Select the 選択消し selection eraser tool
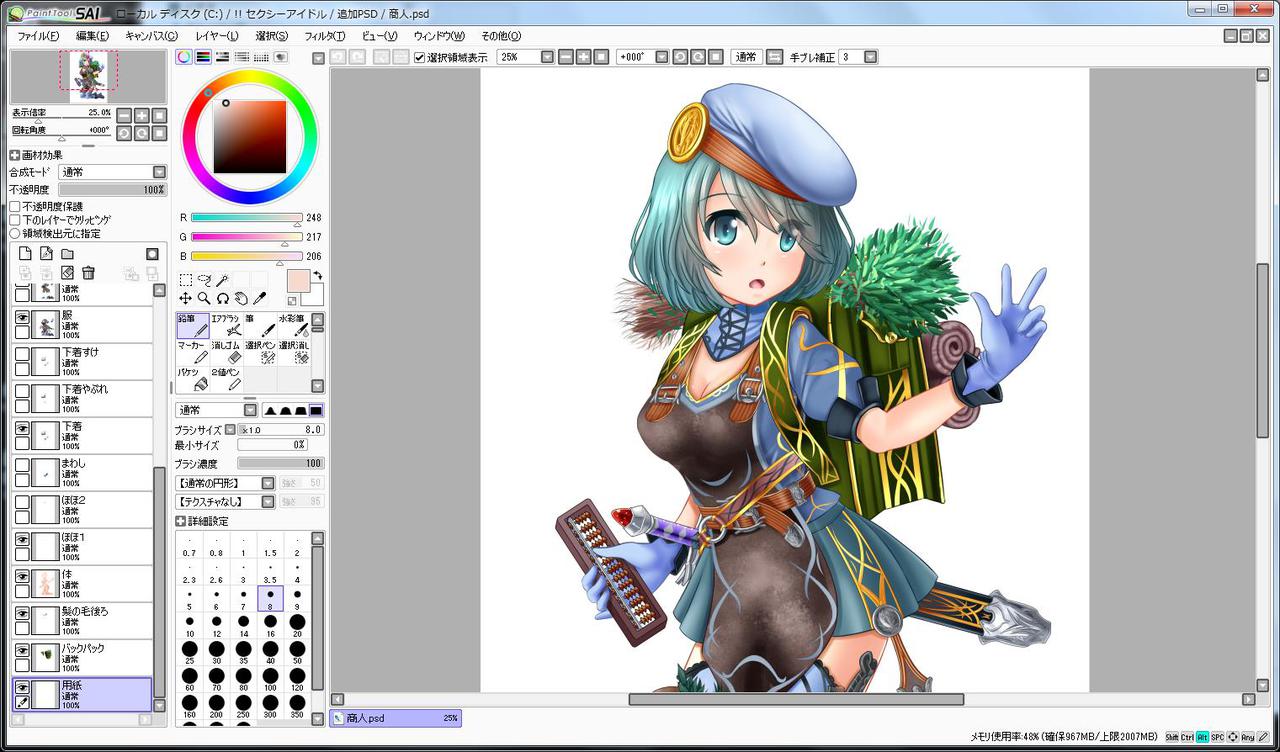 [293, 351]
